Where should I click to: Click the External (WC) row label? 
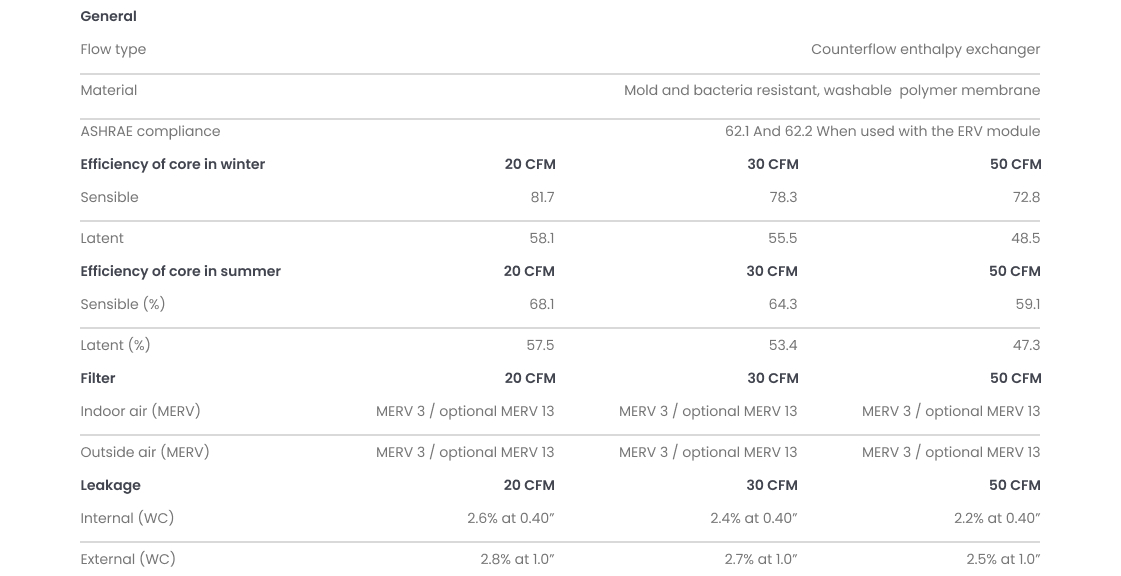pyautogui.click(x=127, y=559)
